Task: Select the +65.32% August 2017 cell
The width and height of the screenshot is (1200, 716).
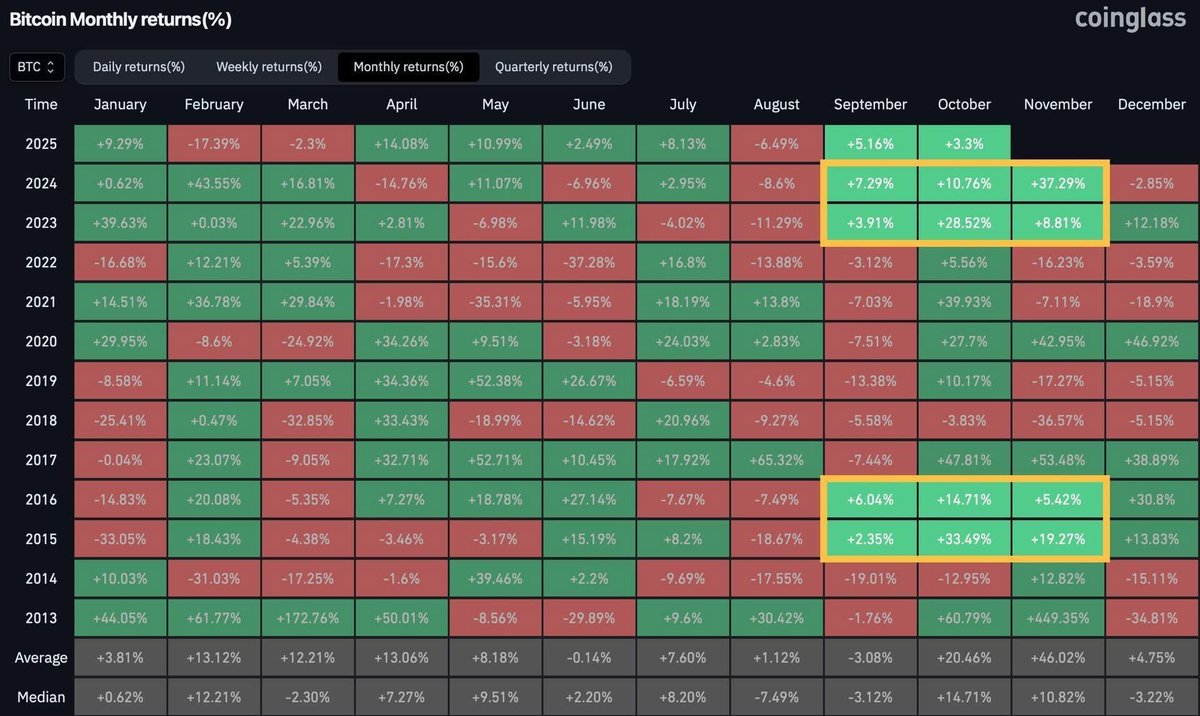Action: point(776,459)
